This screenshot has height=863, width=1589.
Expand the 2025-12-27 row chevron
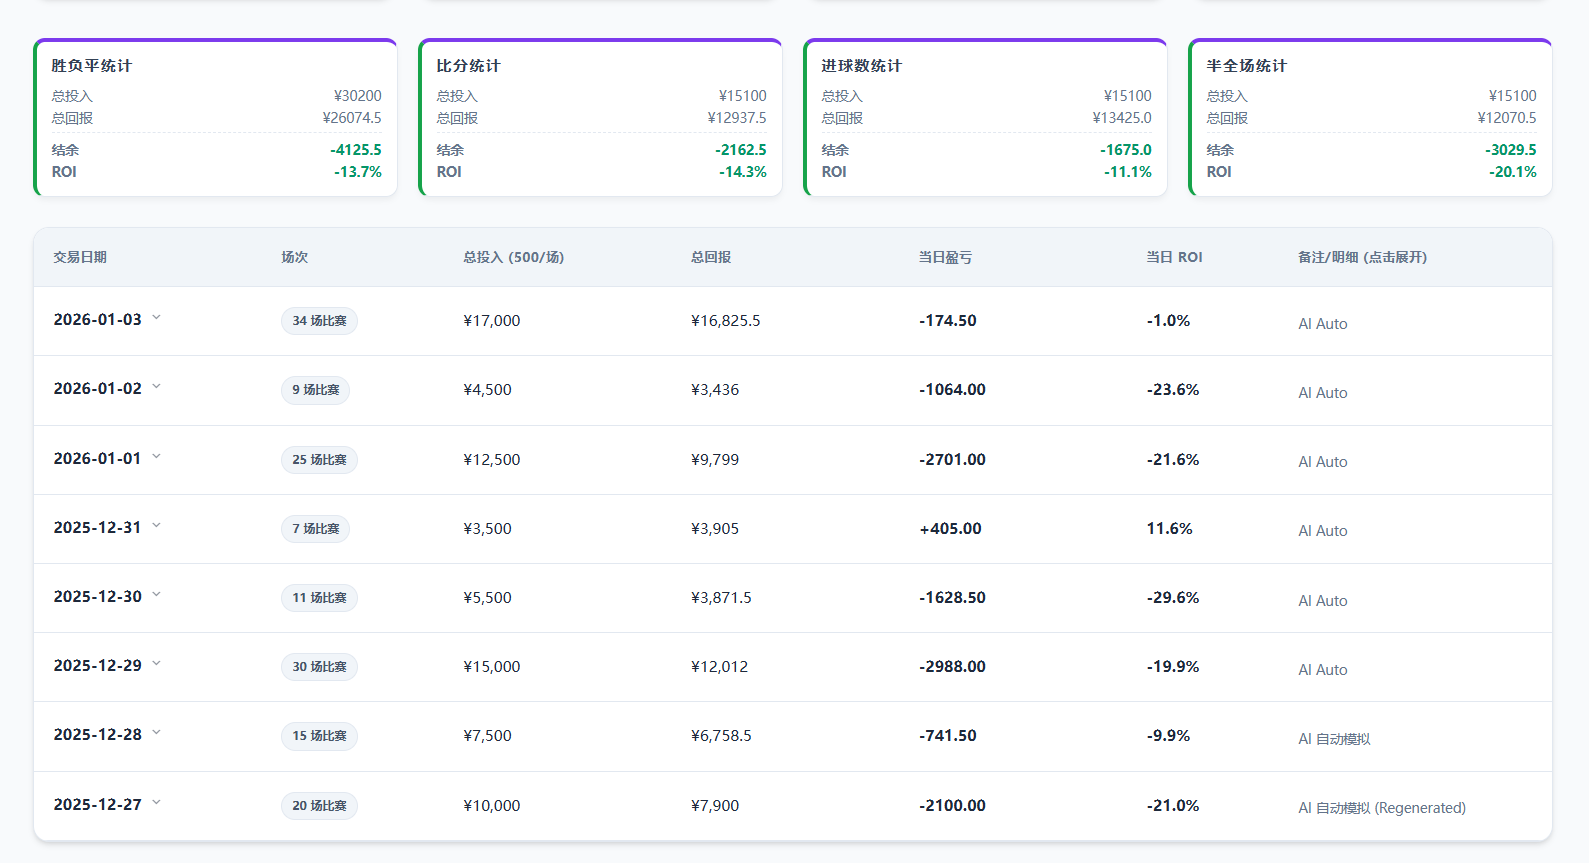click(156, 803)
